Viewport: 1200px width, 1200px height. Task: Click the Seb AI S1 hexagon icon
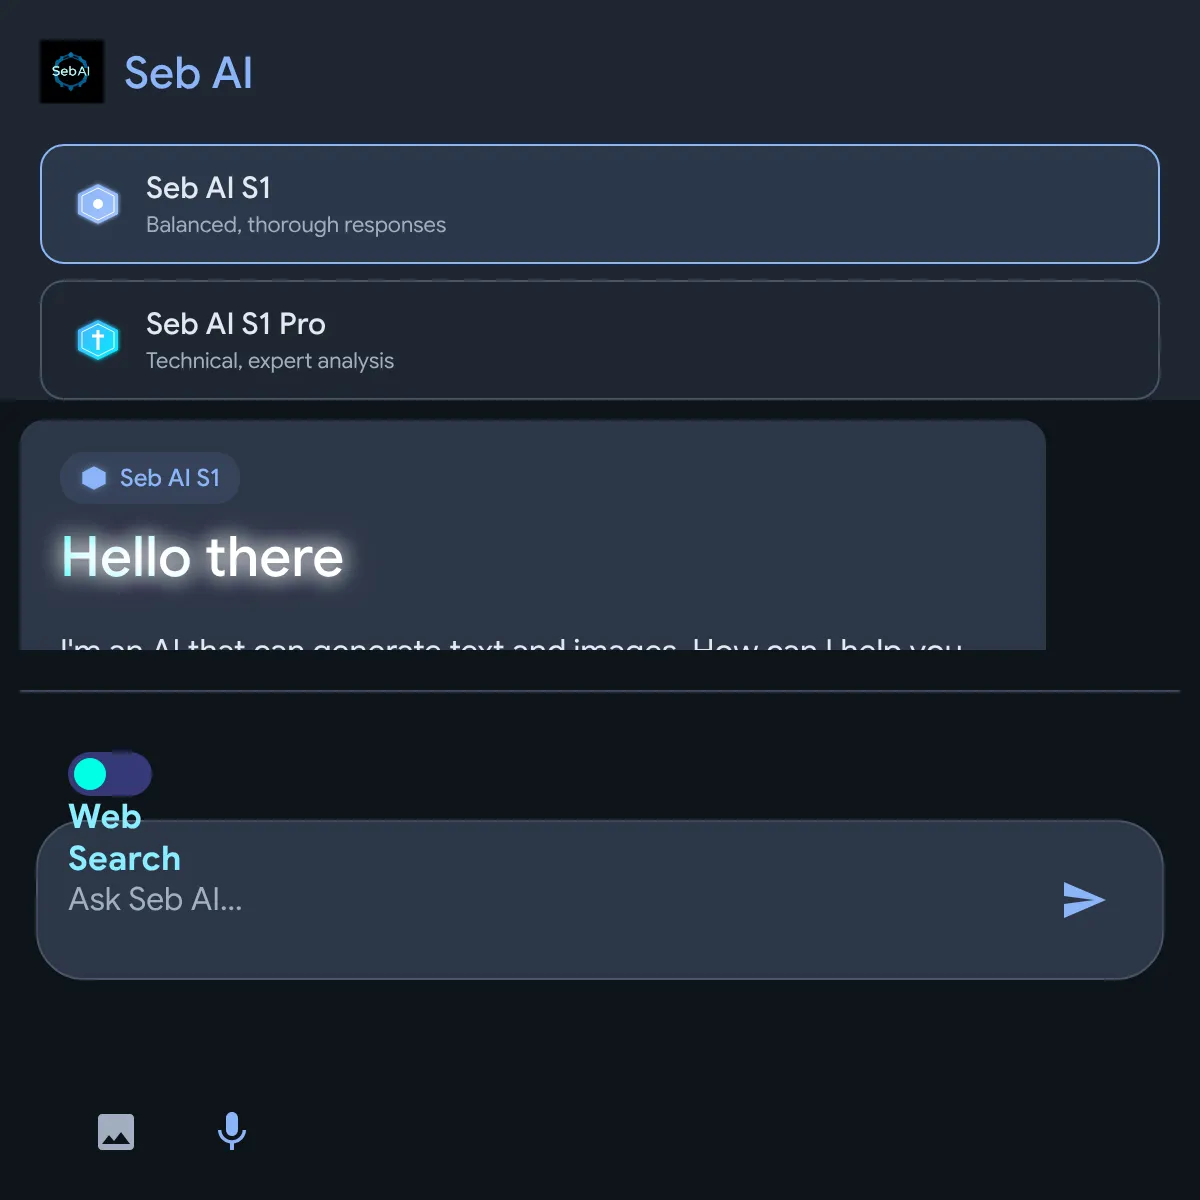click(x=98, y=204)
